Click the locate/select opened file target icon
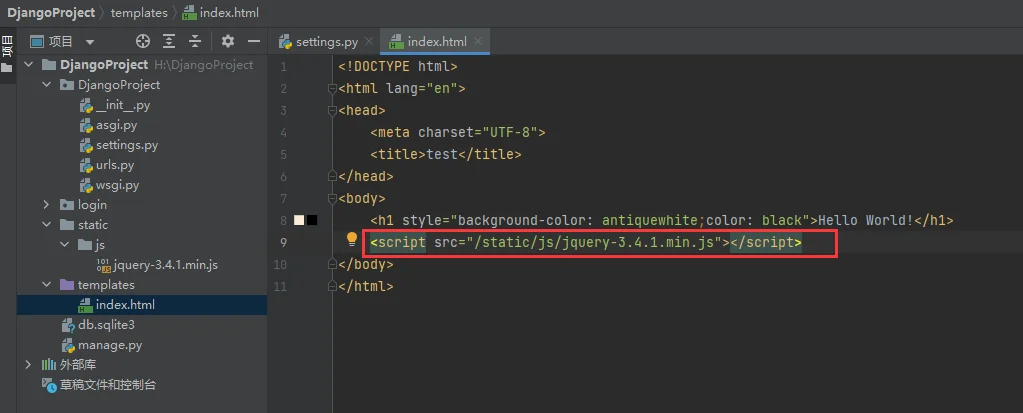Image resolution: width=1023 pixels, height=413 pixels. (142, 42)
